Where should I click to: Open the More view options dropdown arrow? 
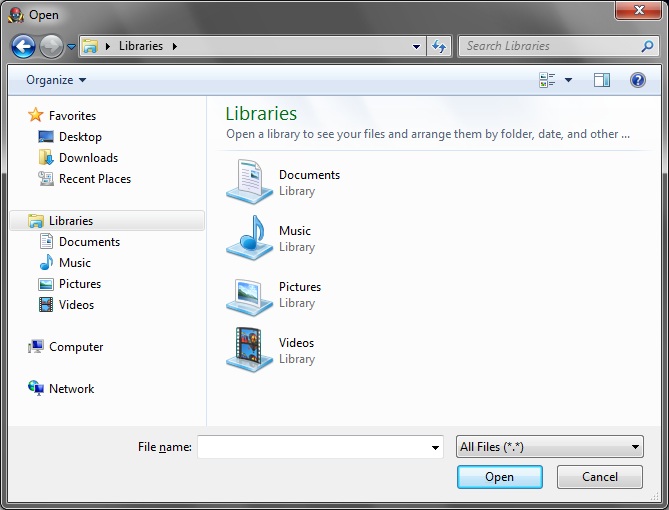coord(568,80)
